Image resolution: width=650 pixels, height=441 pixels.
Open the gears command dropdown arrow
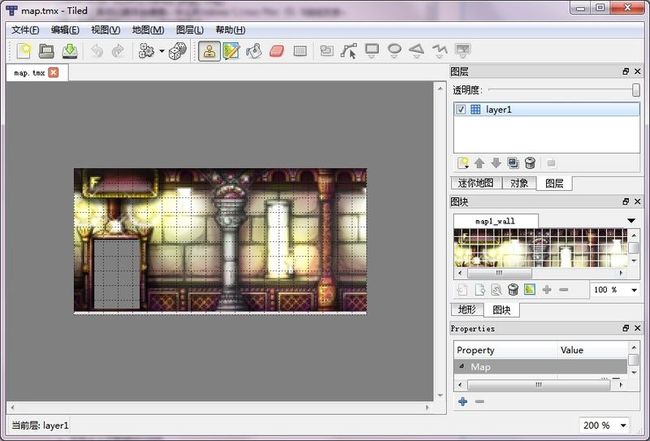(x=162, y=51)
